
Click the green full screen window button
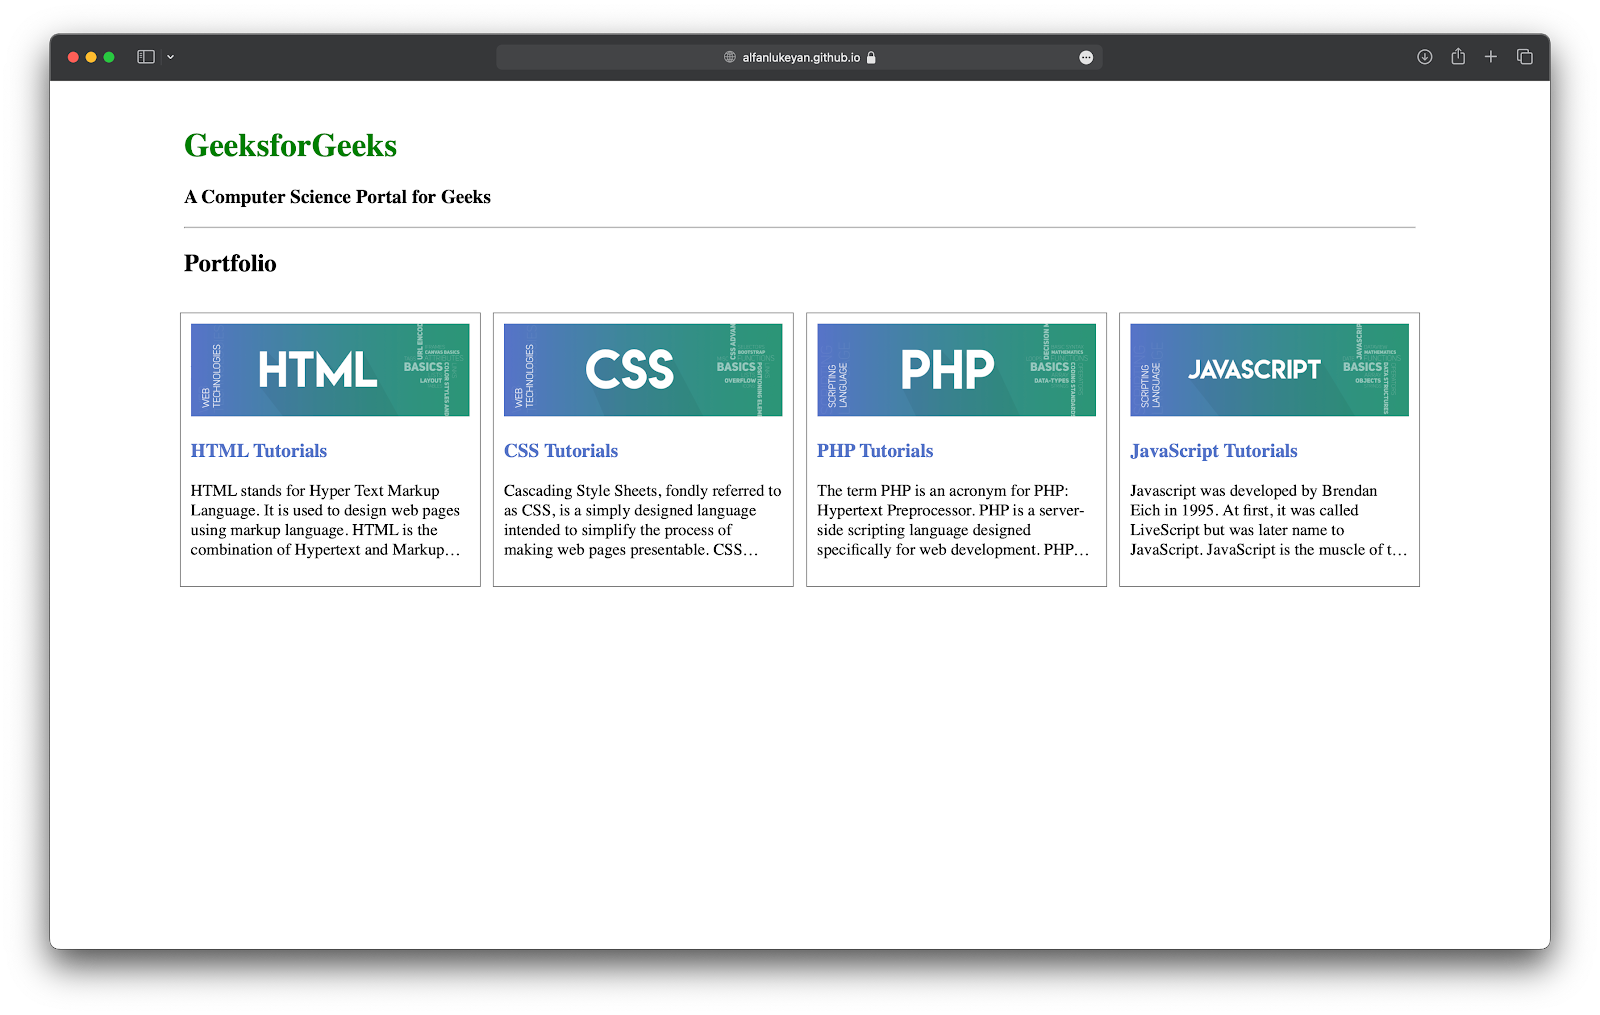pos(109,57)
